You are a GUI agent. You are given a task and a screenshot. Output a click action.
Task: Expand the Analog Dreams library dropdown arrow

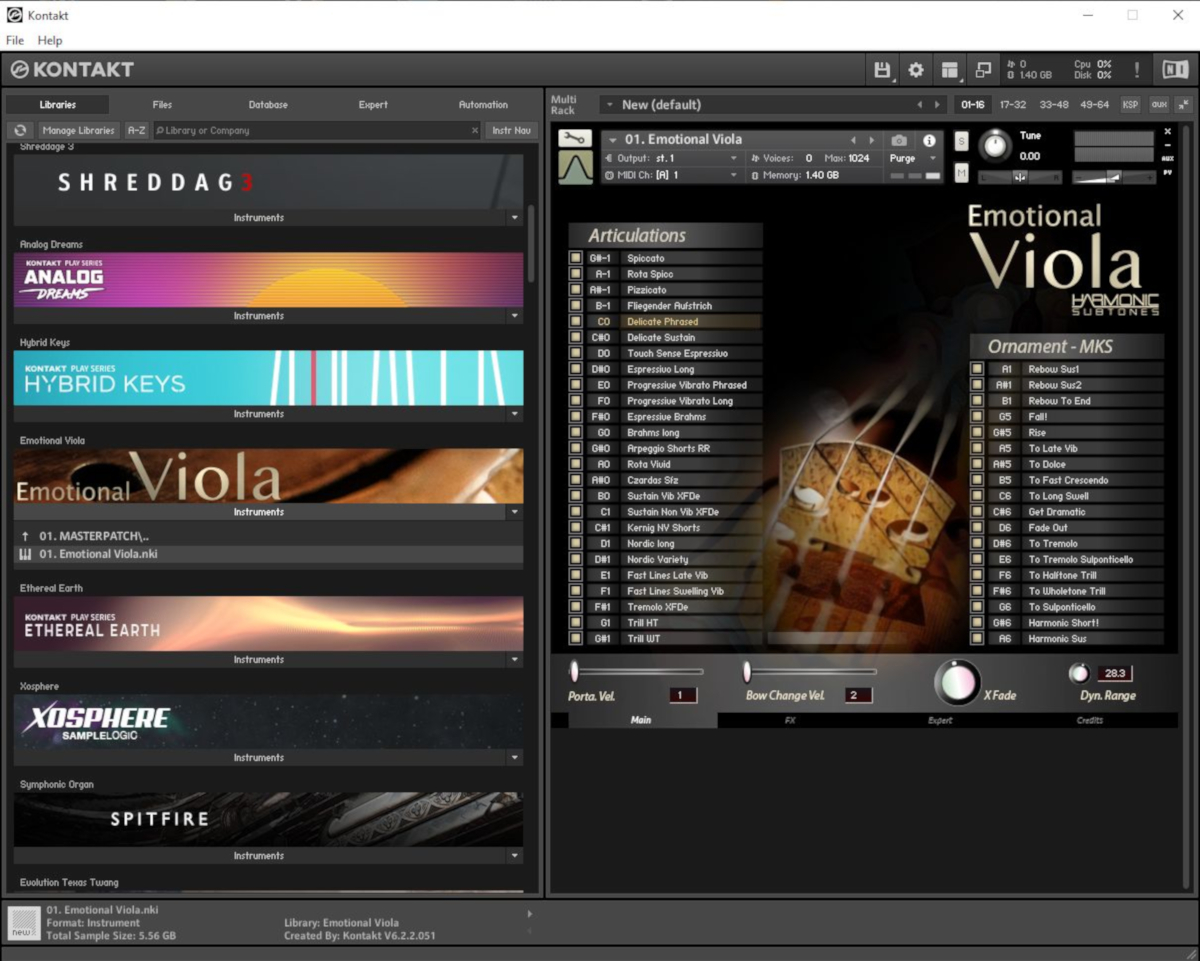pyautogui.click(x=515, y=316)
